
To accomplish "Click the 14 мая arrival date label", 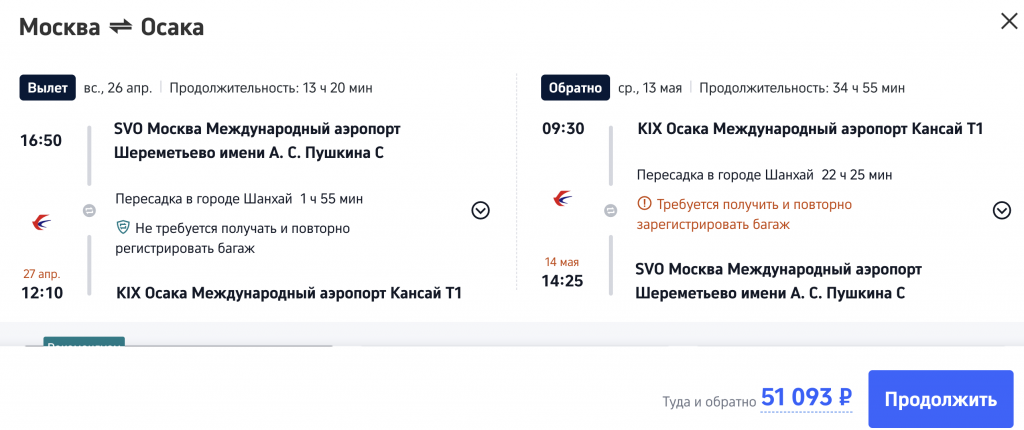I will click(x=562, y=262).
